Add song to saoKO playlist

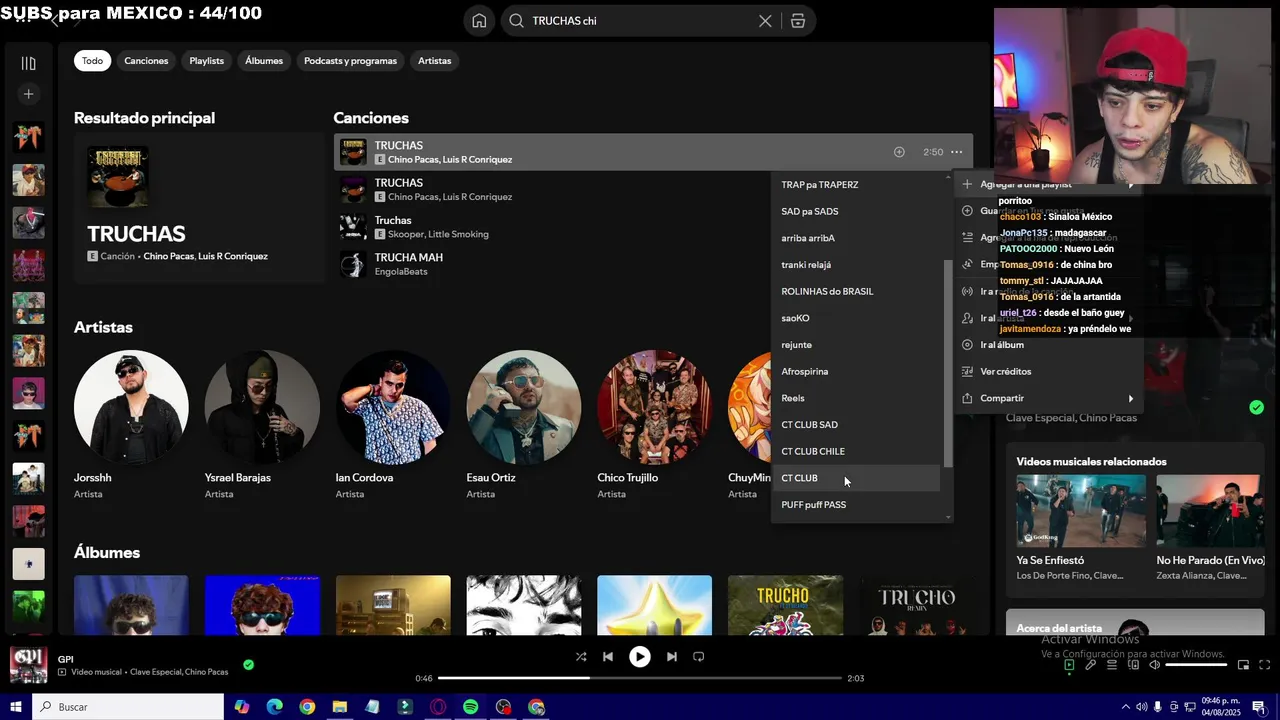[857, 318]
